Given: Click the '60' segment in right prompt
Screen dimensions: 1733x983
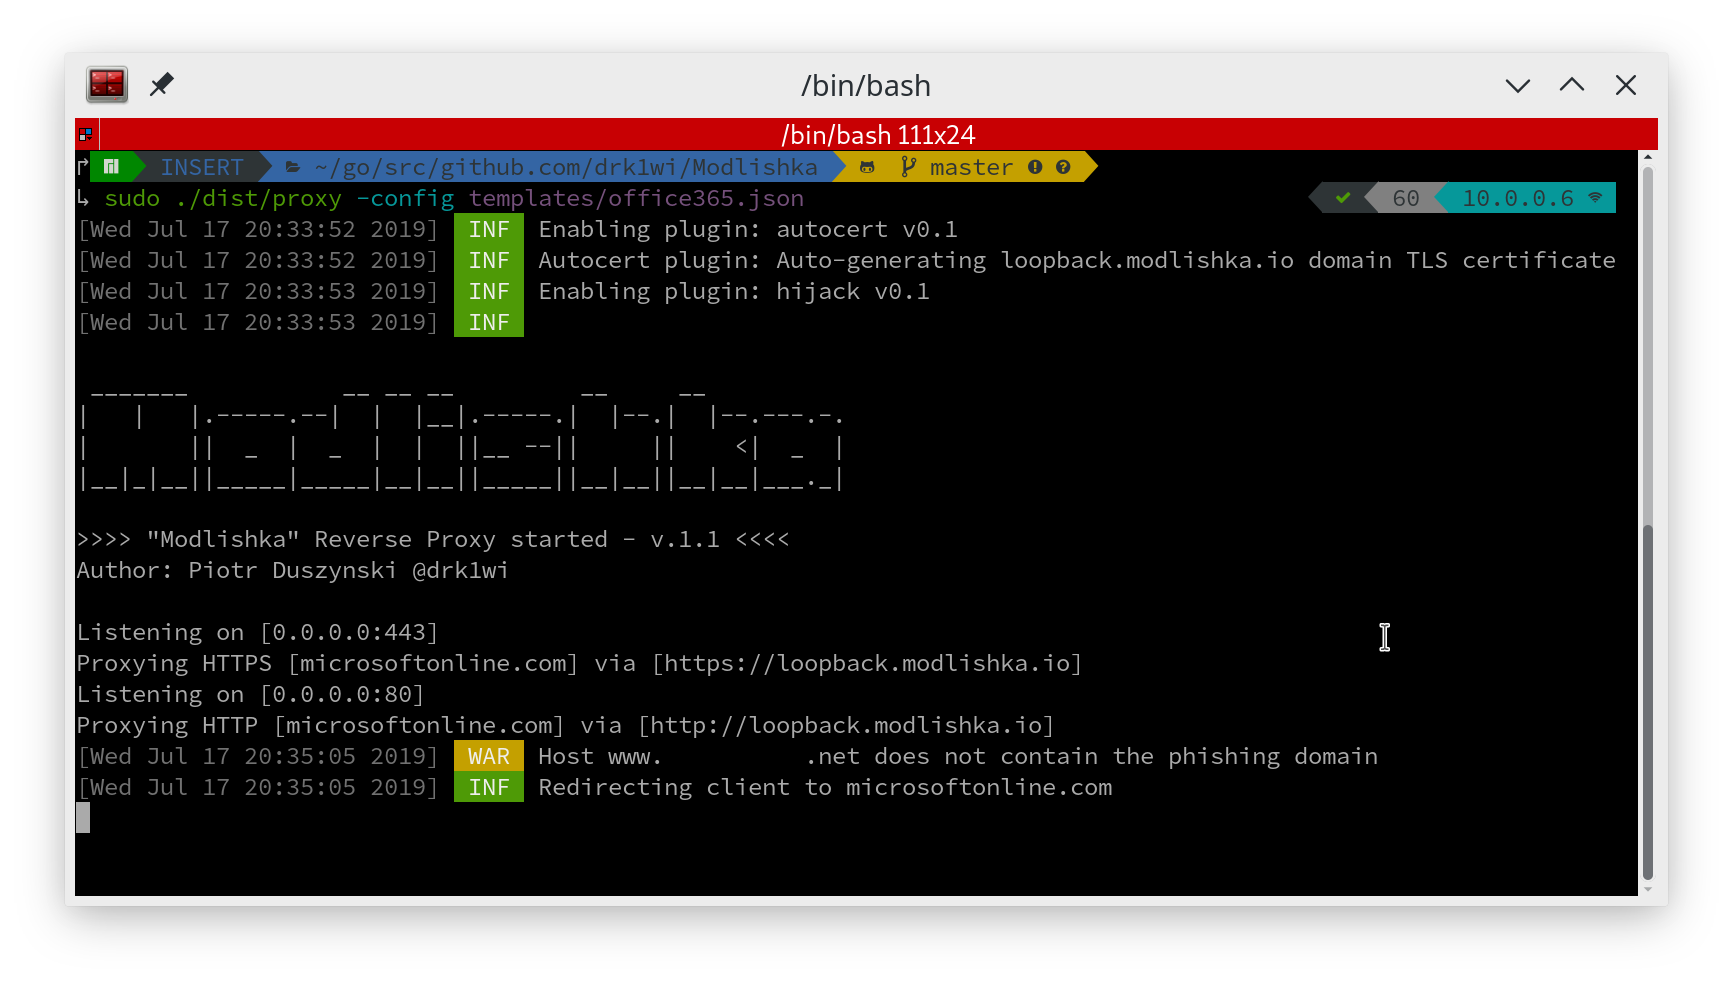Looking at the screenshot, I should coord(1406,198).
